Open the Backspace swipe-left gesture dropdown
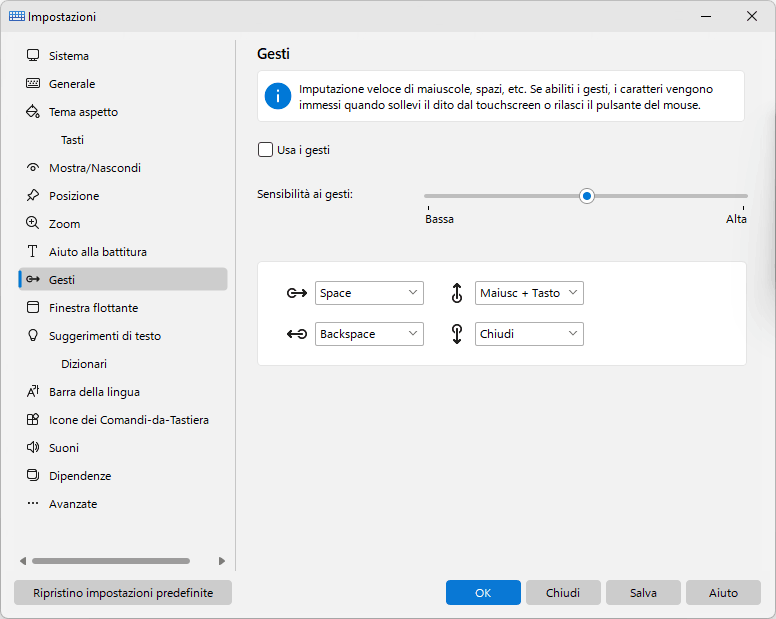 [369, 334]
